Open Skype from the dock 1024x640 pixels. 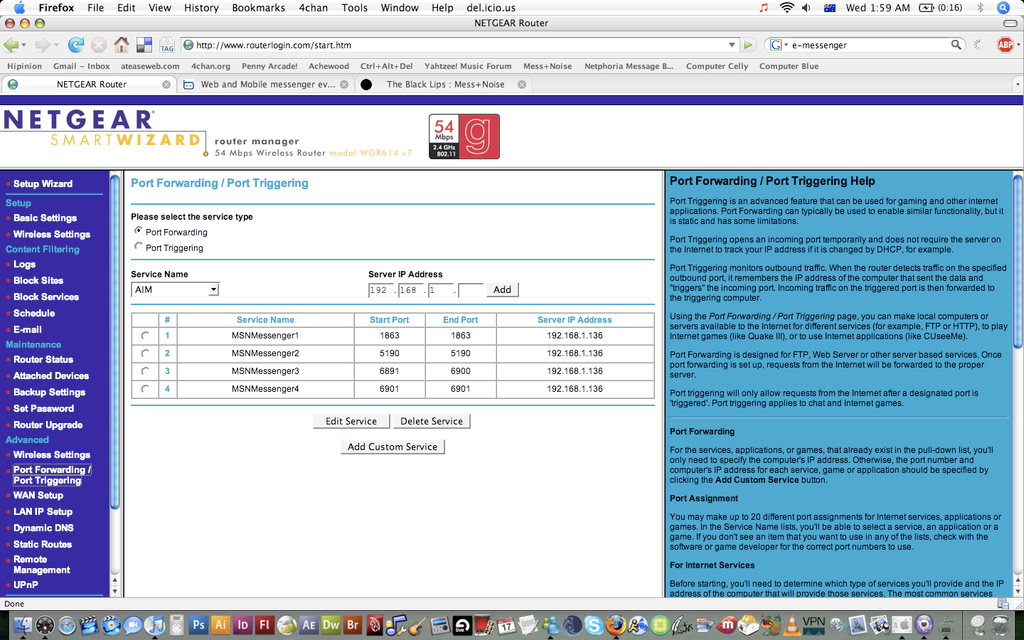594,625
